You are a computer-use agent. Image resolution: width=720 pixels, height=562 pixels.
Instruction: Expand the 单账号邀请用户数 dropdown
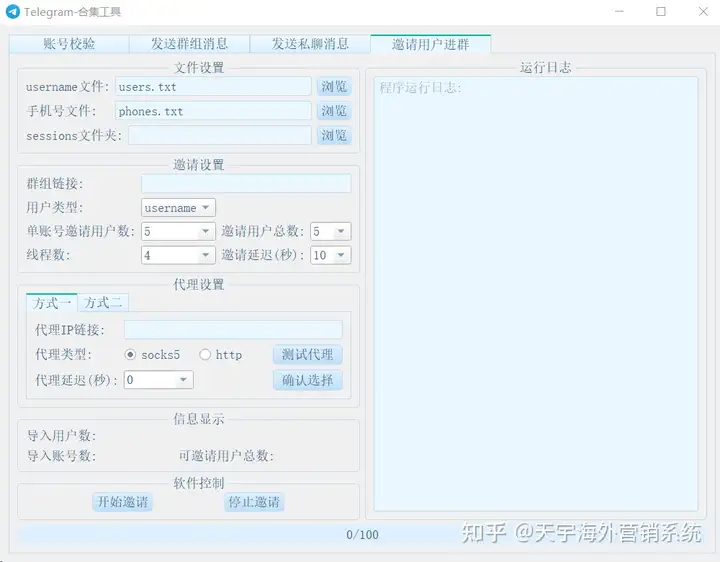point(178,231)
